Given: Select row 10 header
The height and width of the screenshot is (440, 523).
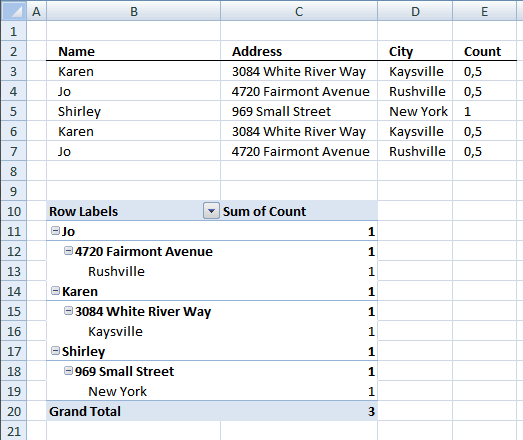Looking at the screenshot, I should [13, 211].
